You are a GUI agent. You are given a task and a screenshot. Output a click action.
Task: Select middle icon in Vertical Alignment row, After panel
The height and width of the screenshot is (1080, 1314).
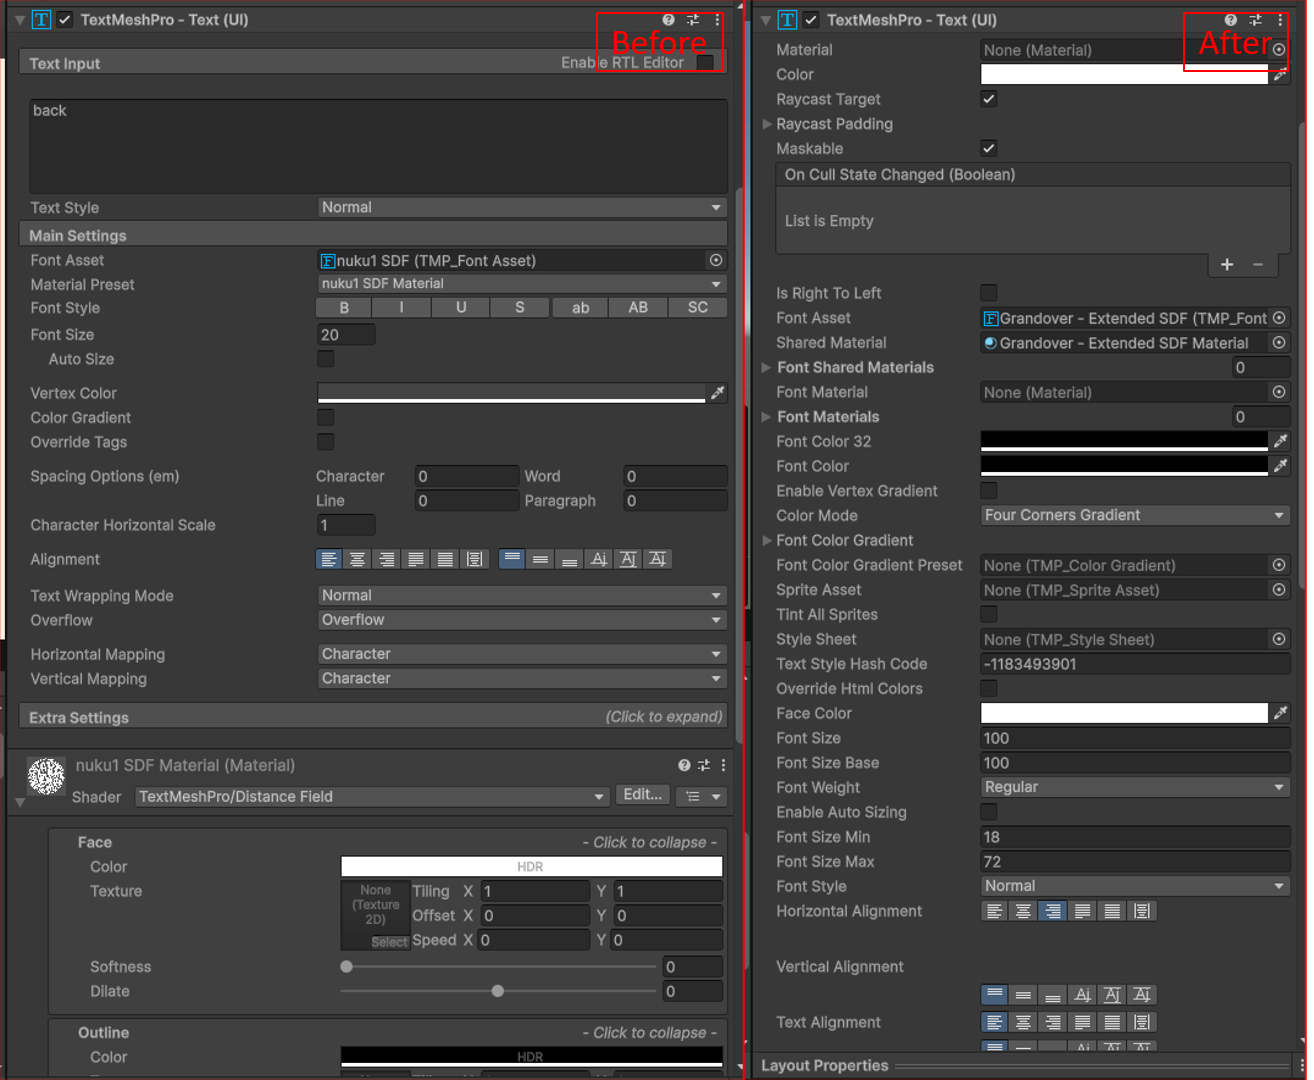(1023, 995)
